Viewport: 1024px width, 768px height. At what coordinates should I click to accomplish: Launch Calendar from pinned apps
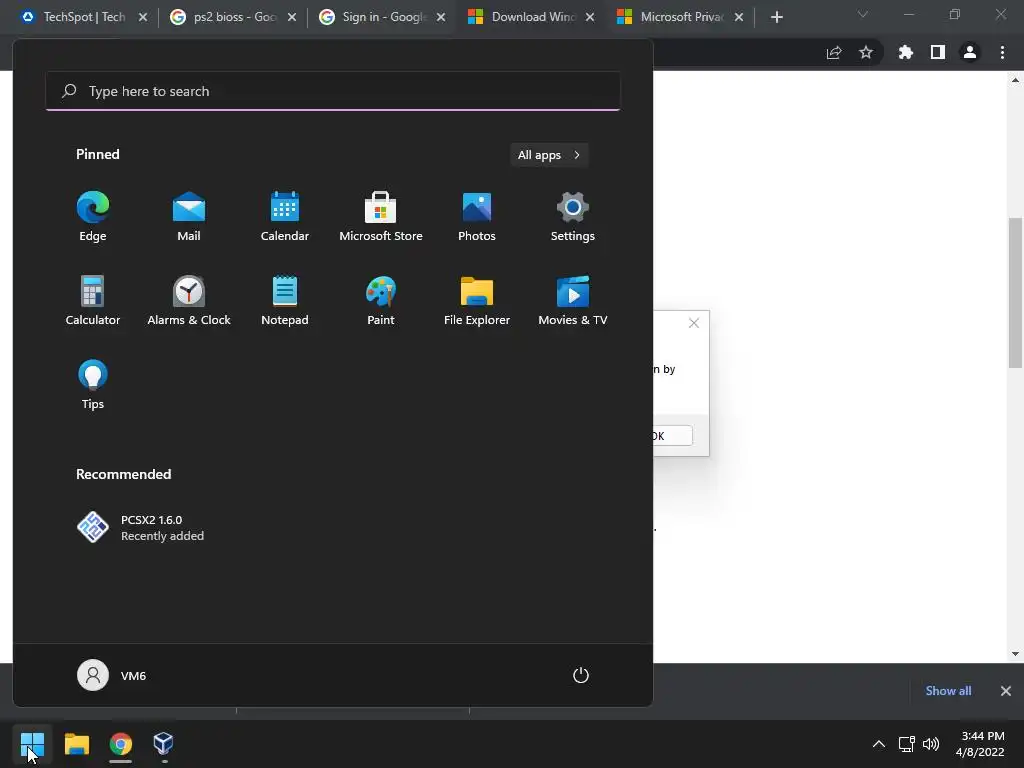click(285, 217)
